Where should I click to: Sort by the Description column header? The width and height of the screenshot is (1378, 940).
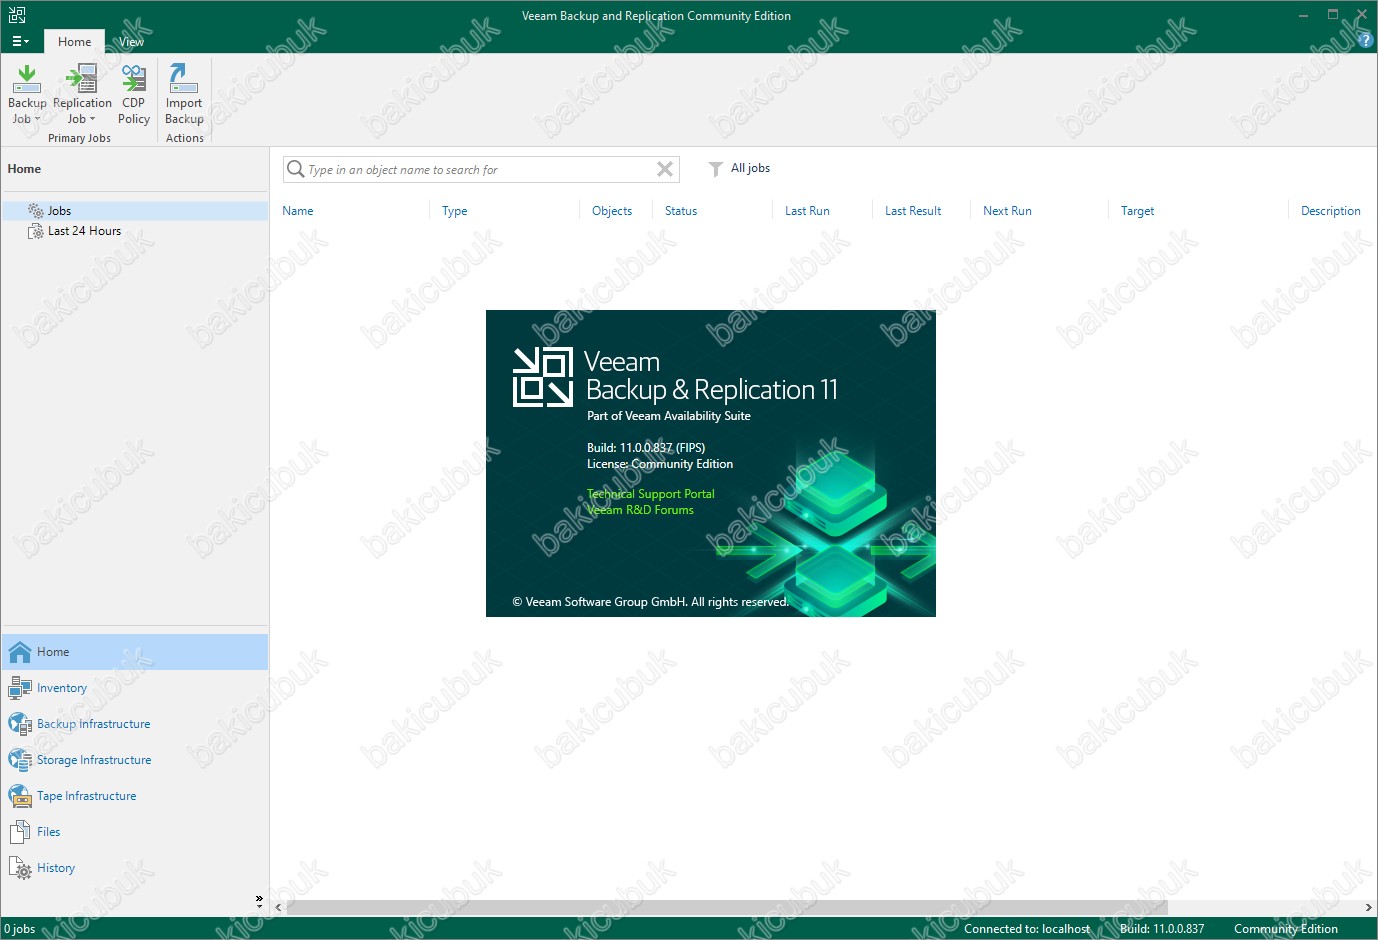click(x=1330, y=211)
